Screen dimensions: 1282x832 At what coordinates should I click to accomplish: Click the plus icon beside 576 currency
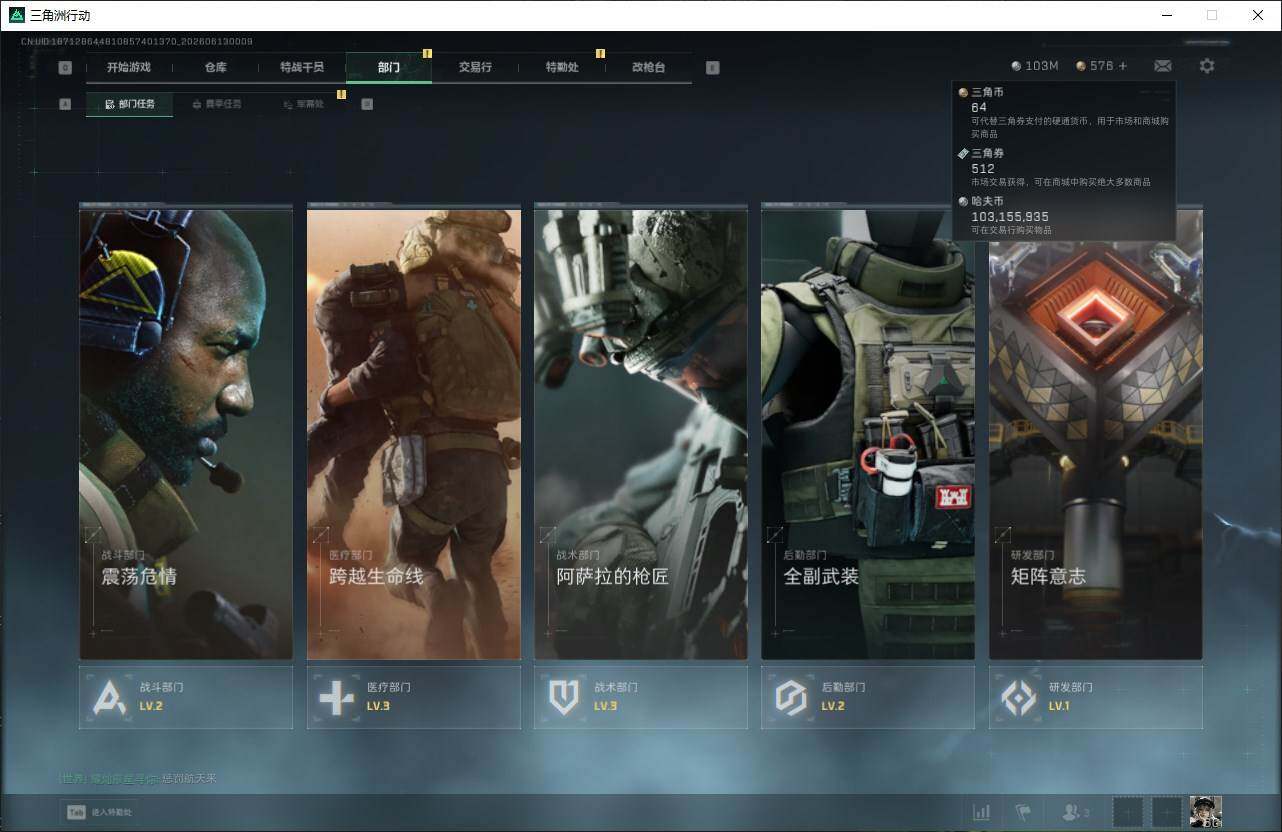pyautogui.click(x=1123, y=66)
